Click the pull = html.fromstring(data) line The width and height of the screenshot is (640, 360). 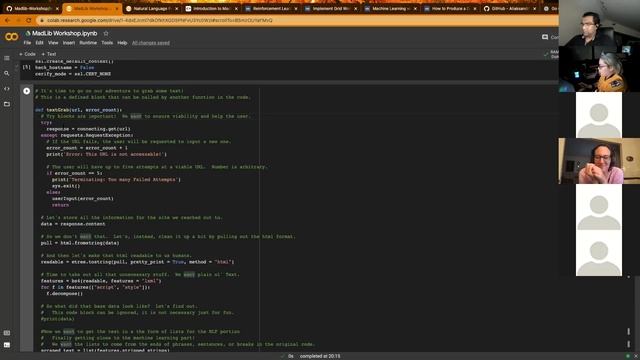(80, 243)
